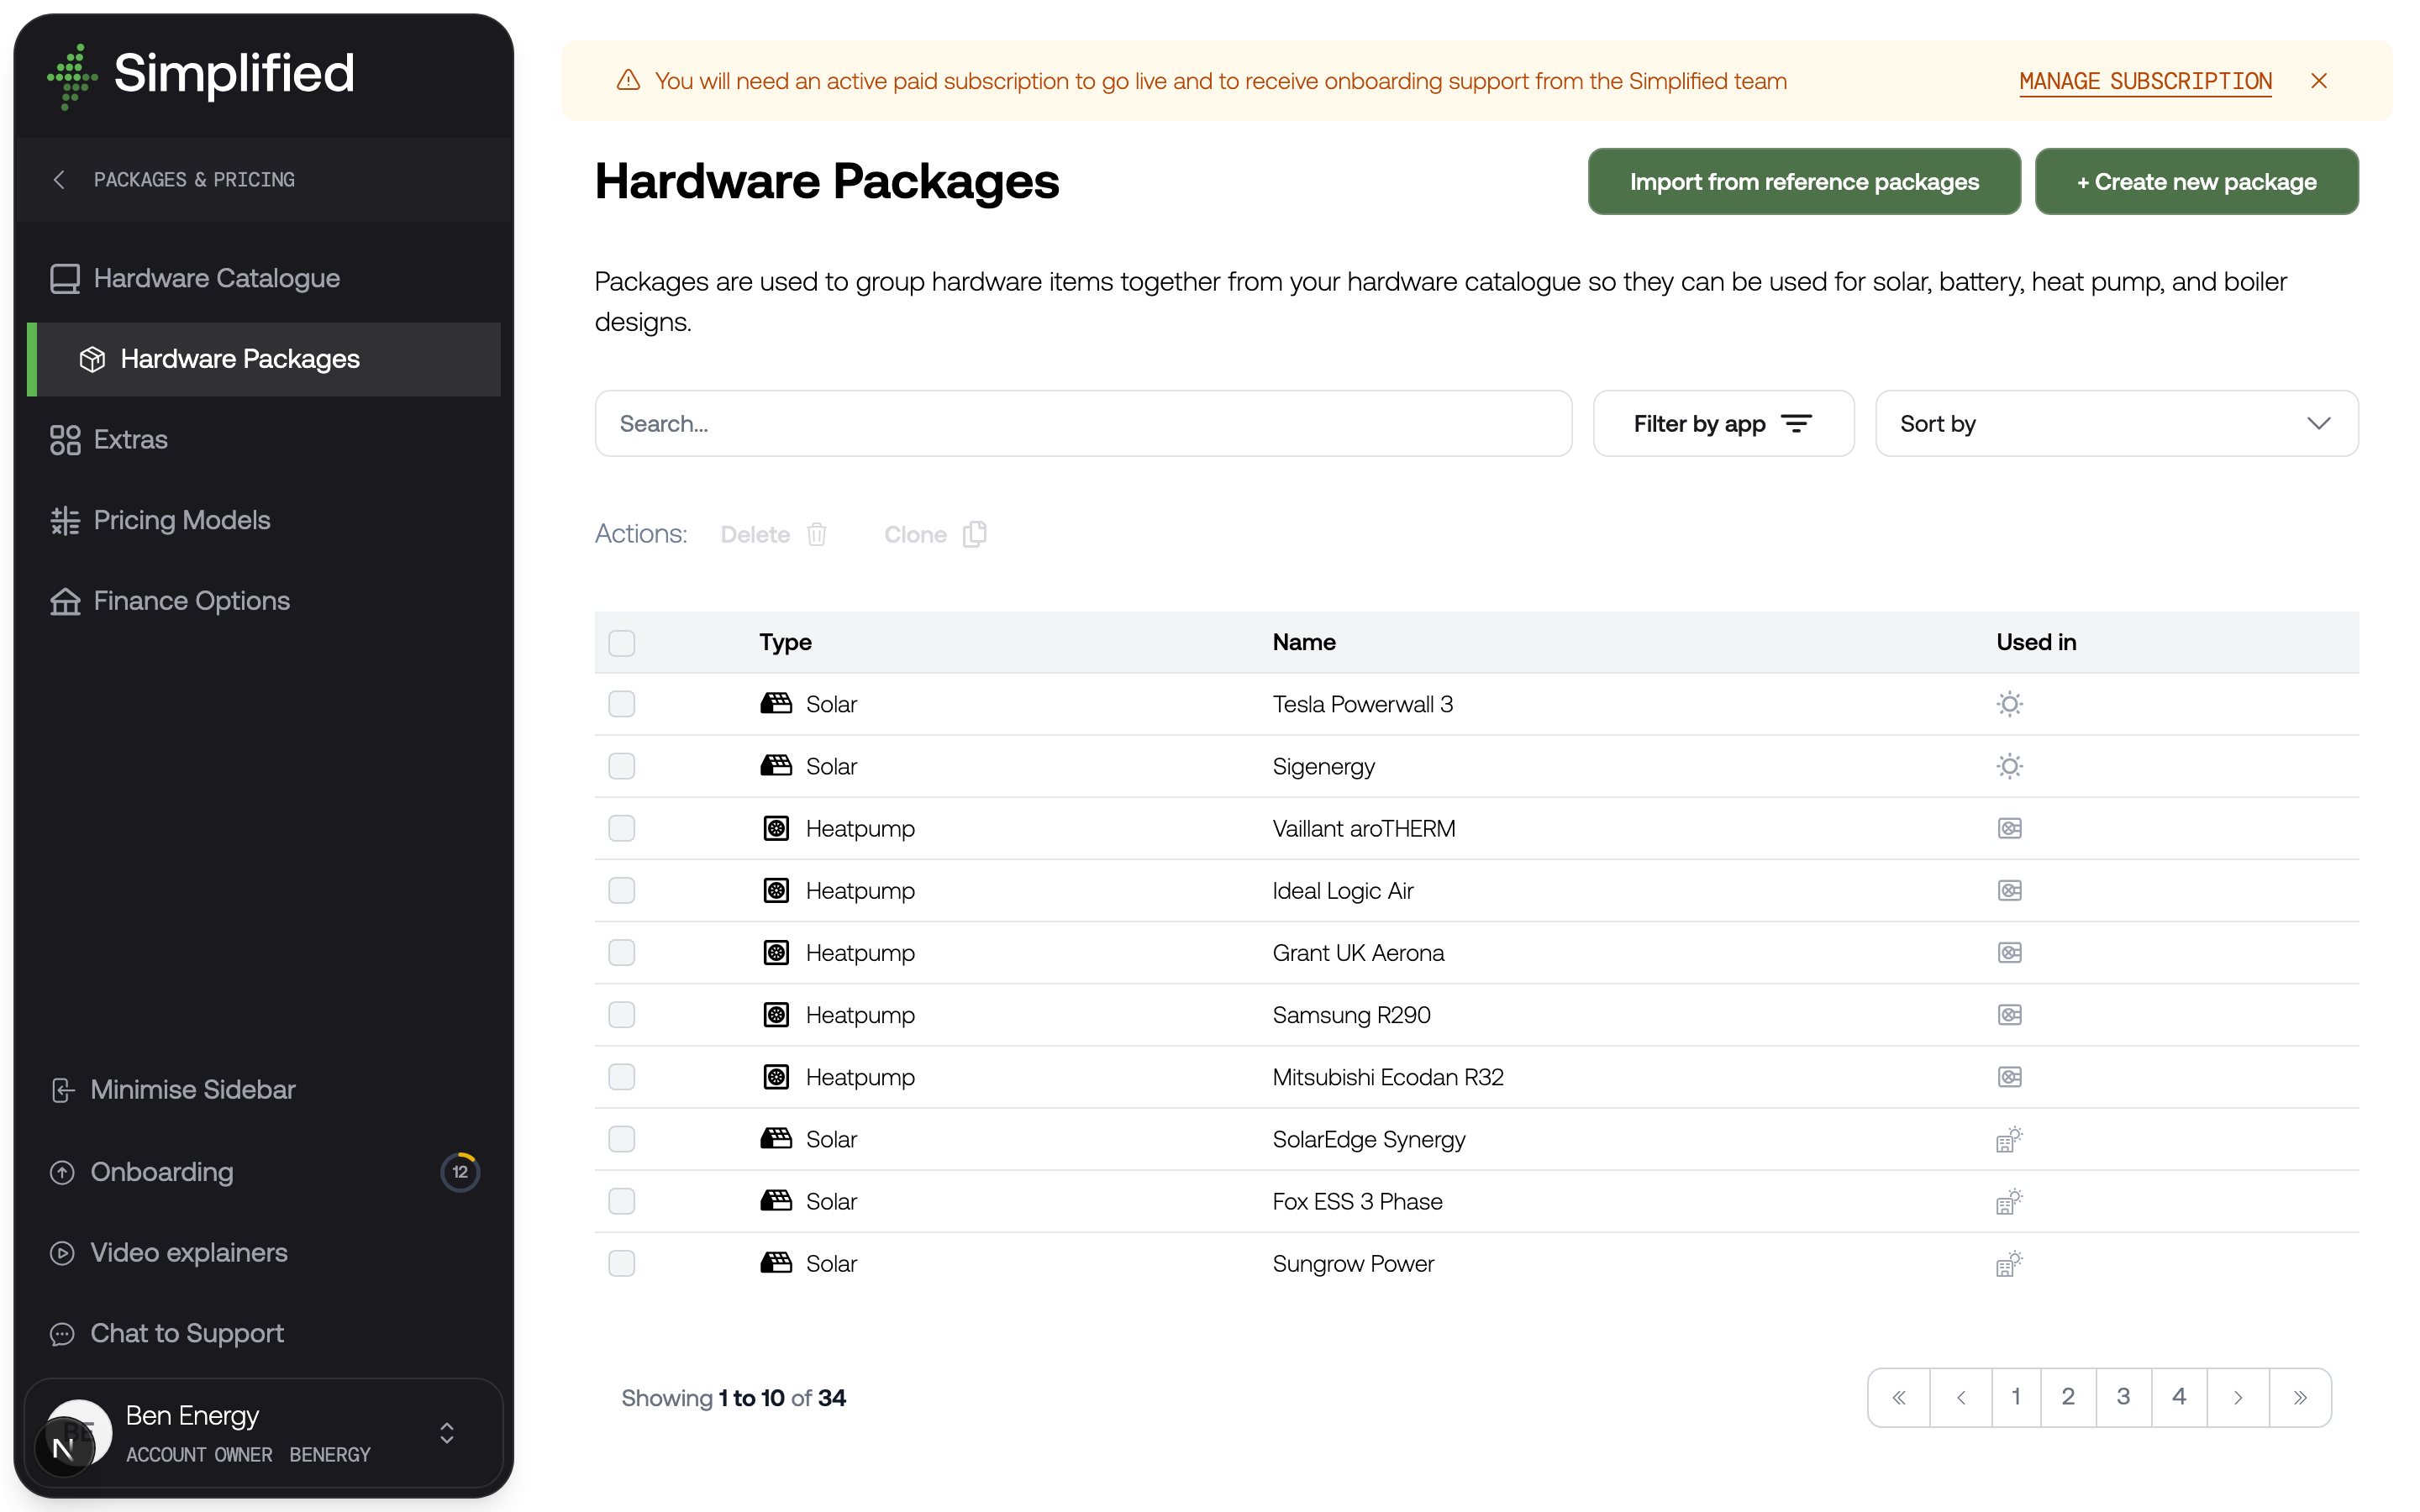The image size is (2420, 1512).
Task: Check the Tesla Powerwall 3 row checkbox
Action: click(x=621, y=704)
